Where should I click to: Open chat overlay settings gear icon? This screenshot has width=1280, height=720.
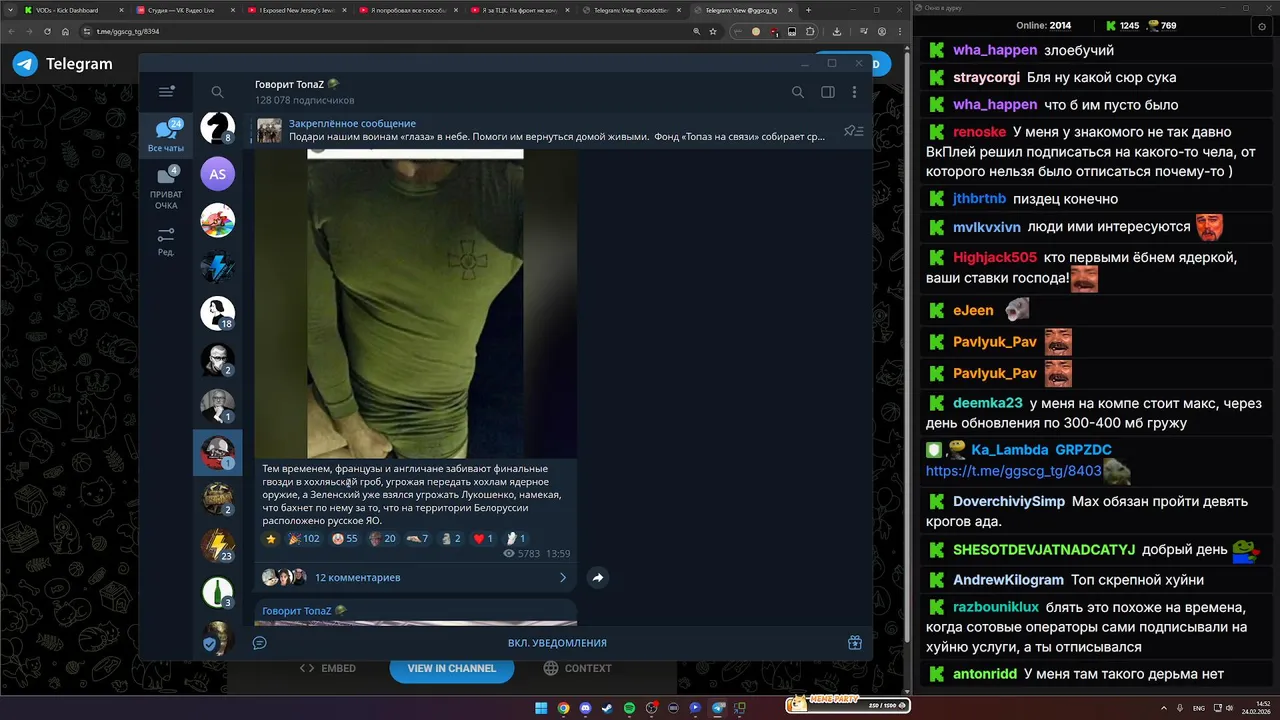point(1261,26)
